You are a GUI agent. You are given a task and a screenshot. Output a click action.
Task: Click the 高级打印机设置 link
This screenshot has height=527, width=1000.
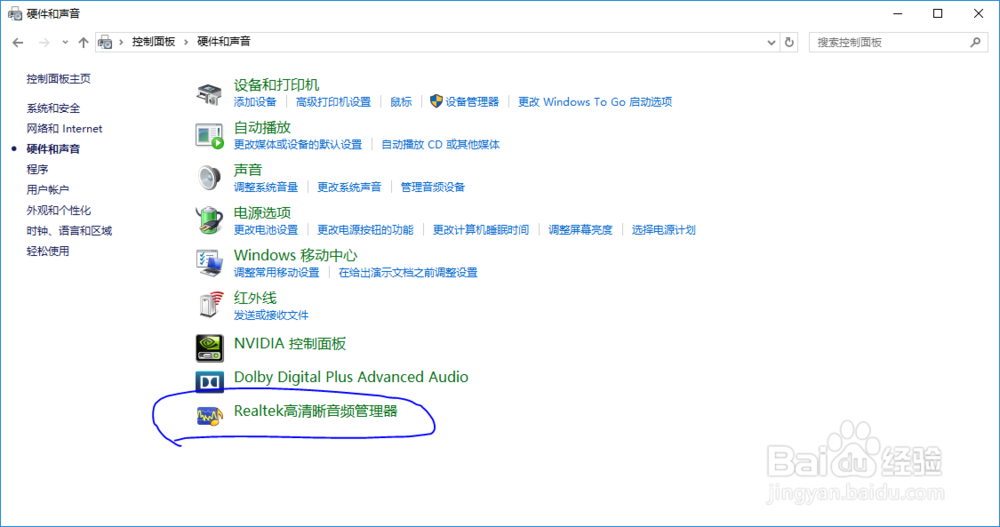coord(334,102)
